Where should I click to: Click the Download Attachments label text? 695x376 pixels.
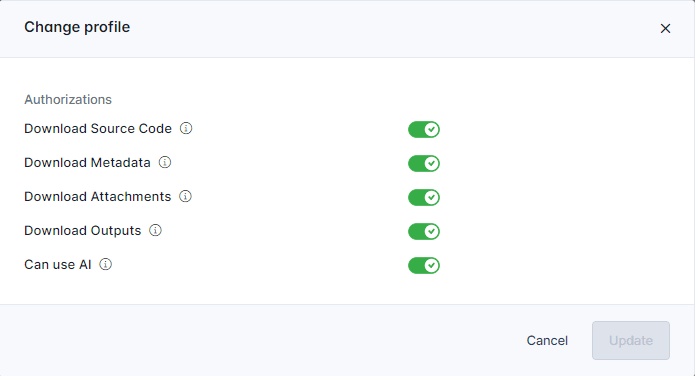98,196
